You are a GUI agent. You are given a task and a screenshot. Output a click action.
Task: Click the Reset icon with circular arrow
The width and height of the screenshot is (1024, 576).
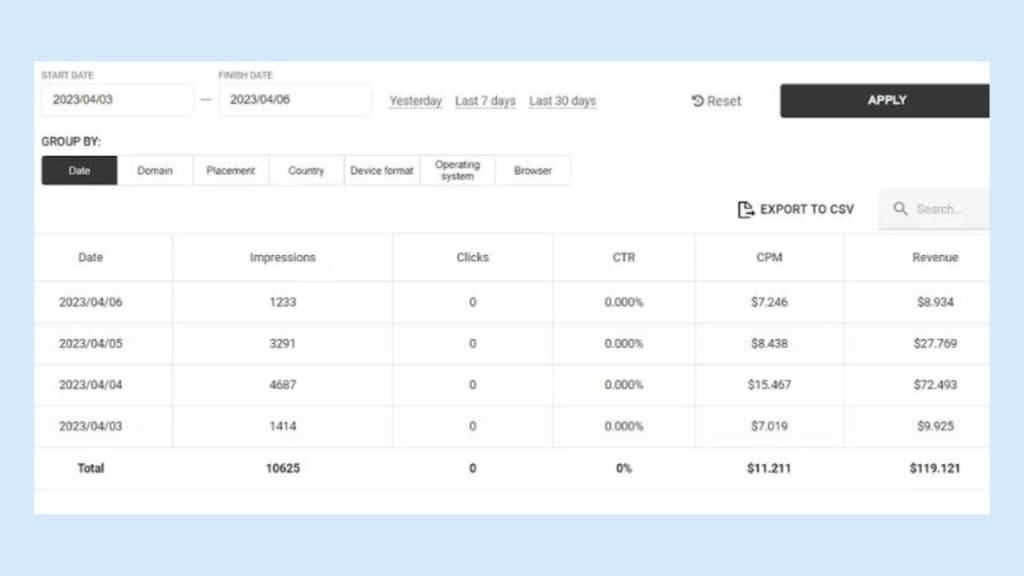click(698, 101)
